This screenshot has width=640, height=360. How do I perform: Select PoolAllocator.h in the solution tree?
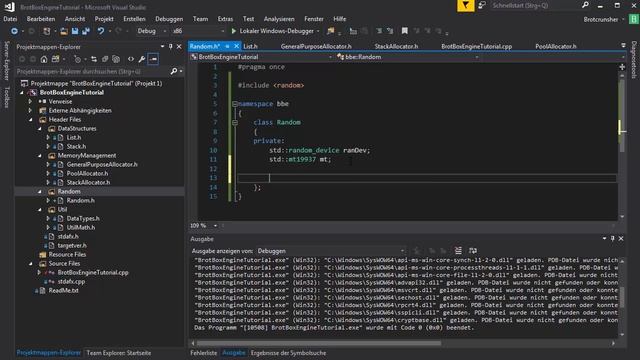[87, 173]
